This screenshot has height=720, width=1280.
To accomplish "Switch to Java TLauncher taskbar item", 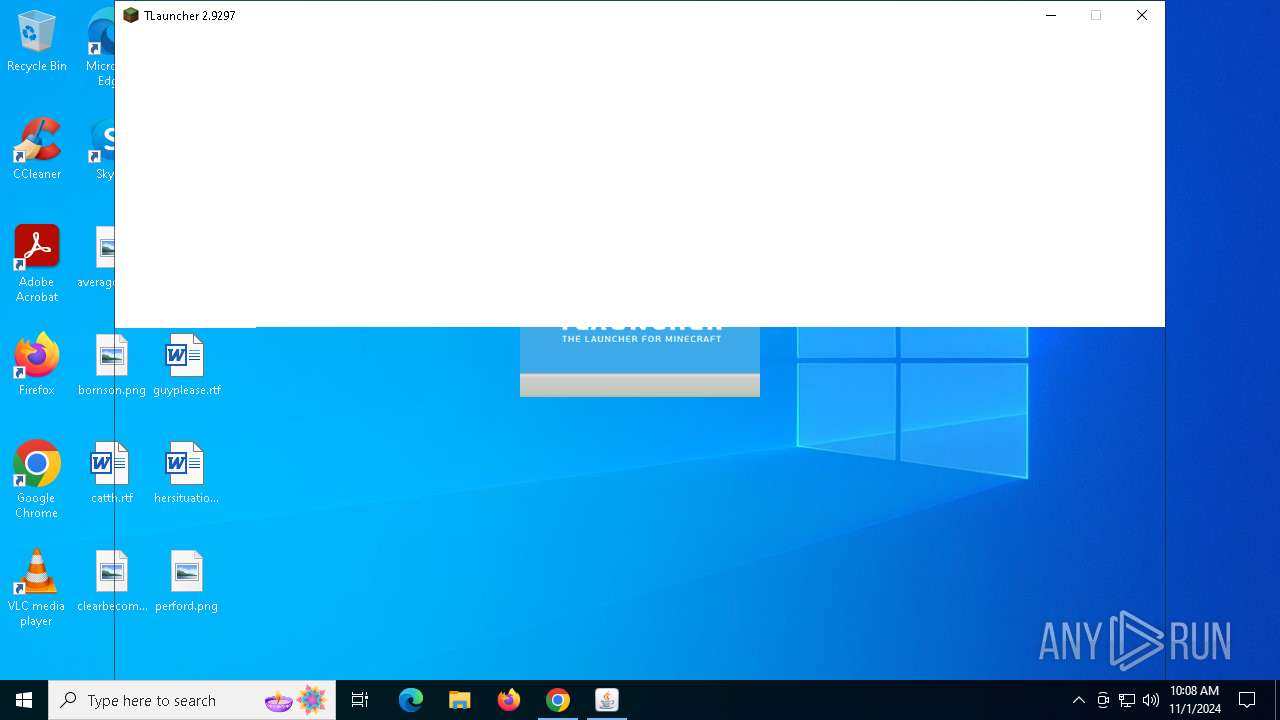I will click(x=607, y=700).
